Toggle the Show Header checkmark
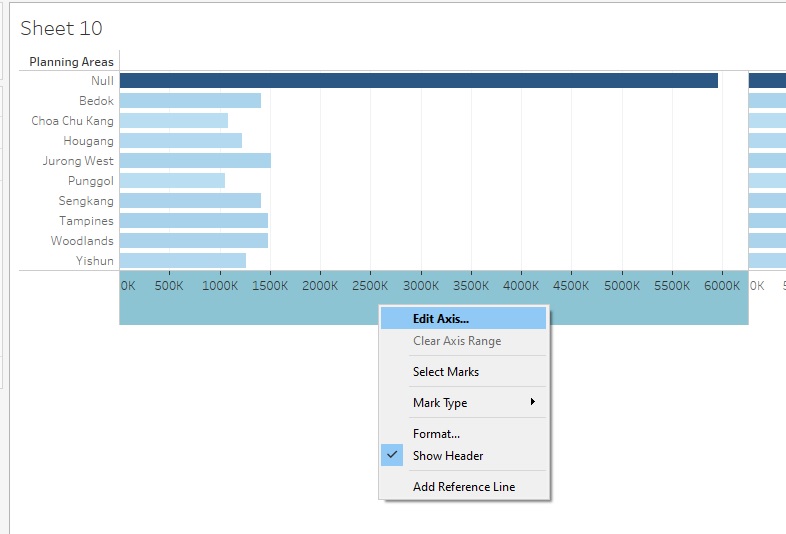The image size is (786, 534). tap(392, 456)
